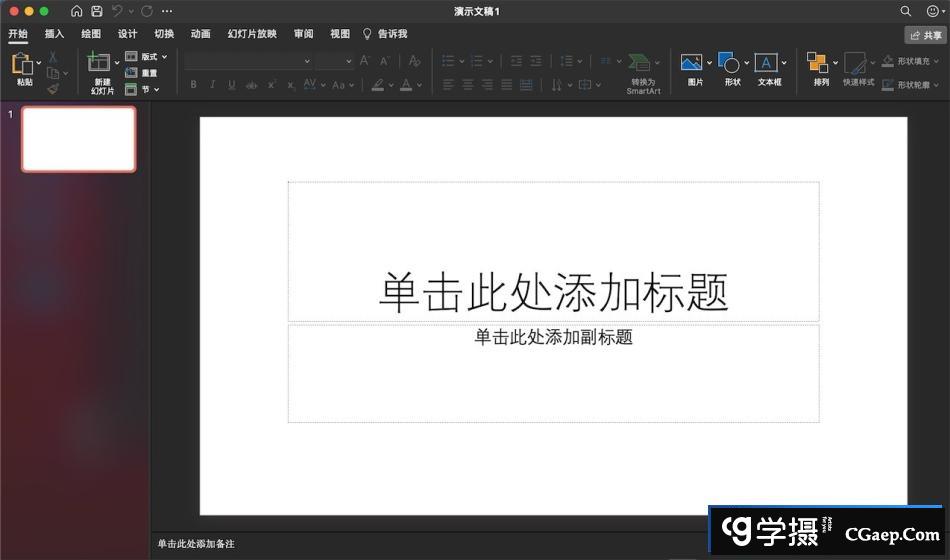Screen dimensions: 950x560
Task: Open the Slide Show (幻灯片放映) tab
Action: (x=252, y=34)
